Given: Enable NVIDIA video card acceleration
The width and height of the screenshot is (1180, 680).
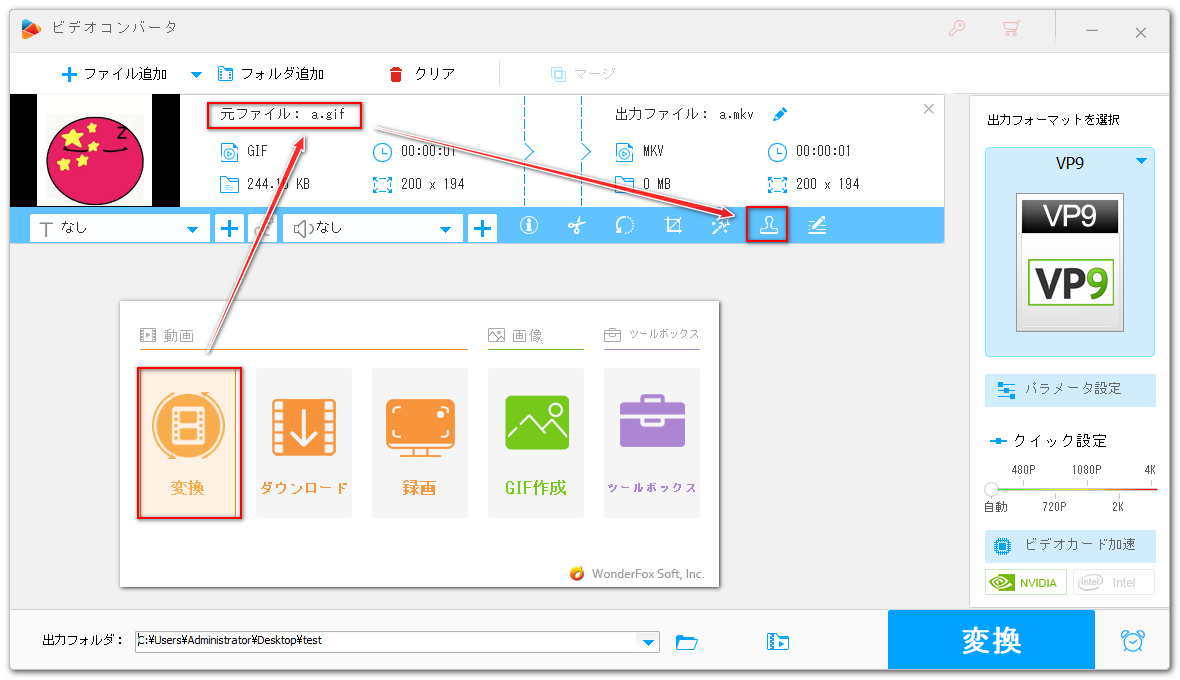Looking at the screenshot, I should pos(1025,582).
